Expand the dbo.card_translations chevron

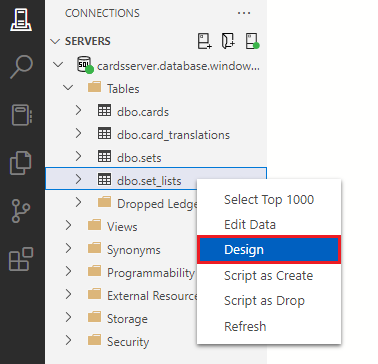click(78, 134)
